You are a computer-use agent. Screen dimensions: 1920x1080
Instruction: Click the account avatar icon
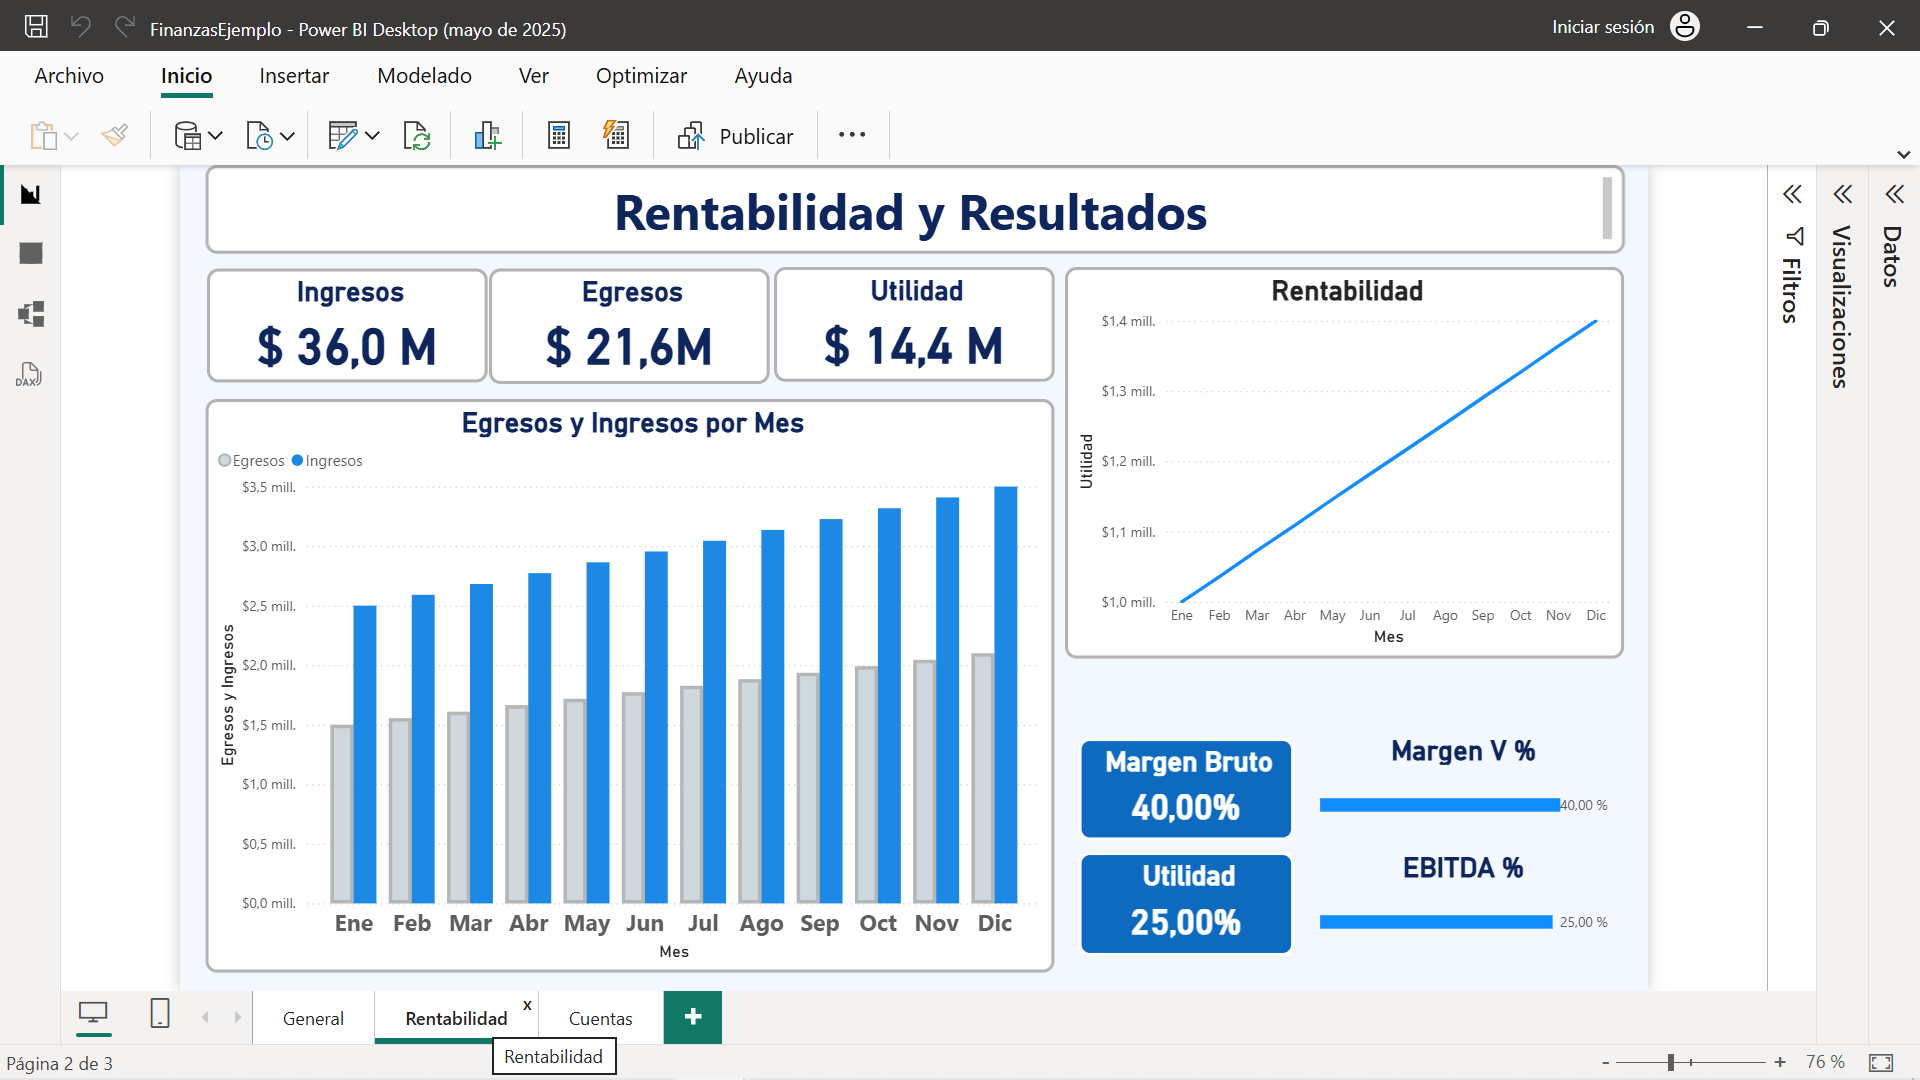tap(1685, 27)
